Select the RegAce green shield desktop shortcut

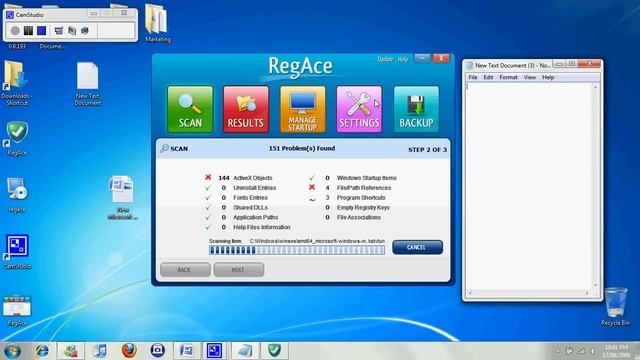pyautogui.click(x=17, y=139)
